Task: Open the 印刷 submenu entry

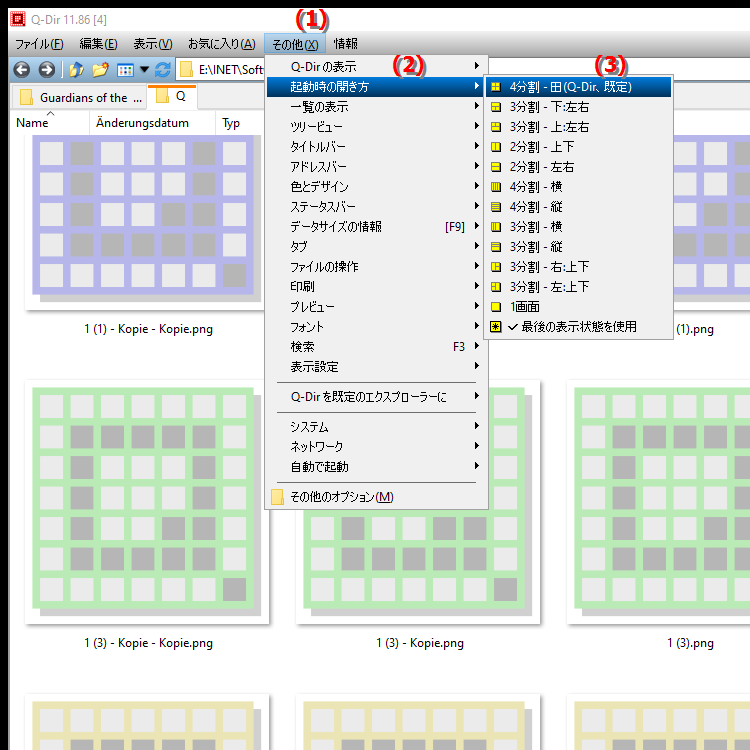Action: click(x=377, y=287)
